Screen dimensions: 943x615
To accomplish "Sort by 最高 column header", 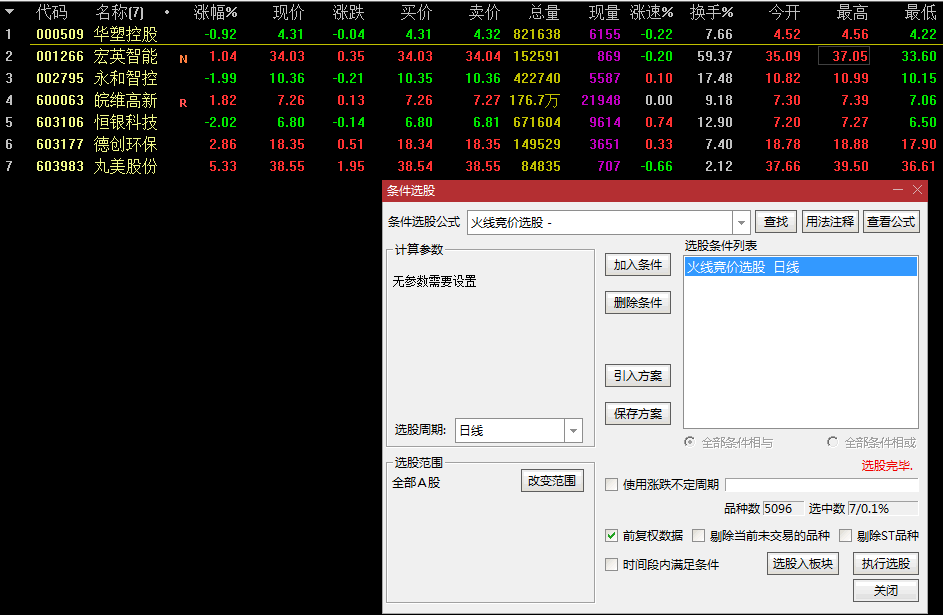I will (x=853, y=12).
